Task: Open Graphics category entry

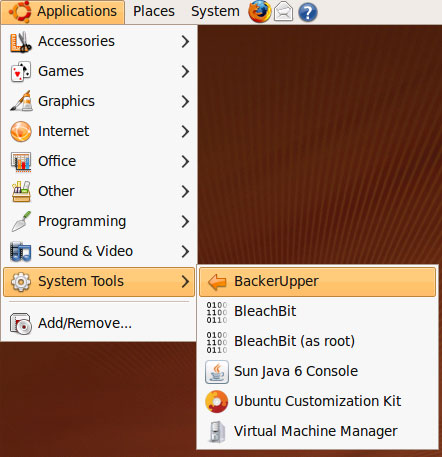Action: tap(99, 101)
